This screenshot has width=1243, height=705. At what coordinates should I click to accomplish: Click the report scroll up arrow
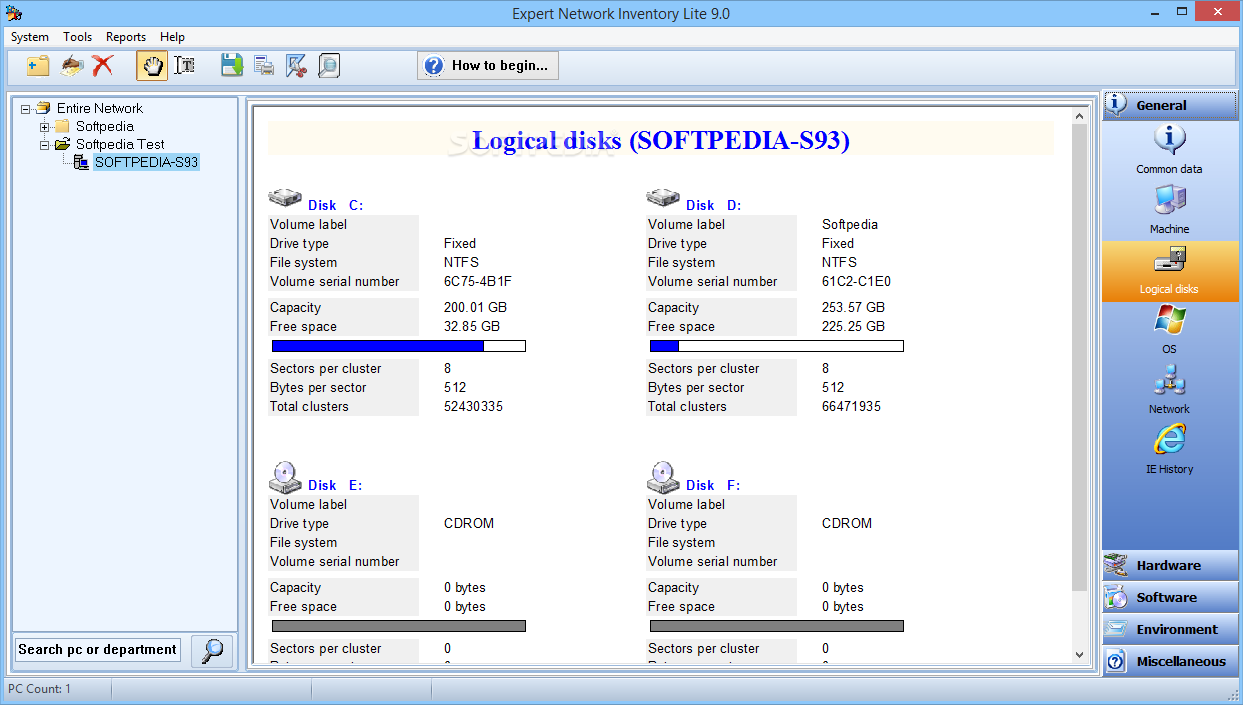click(1080, 116)
